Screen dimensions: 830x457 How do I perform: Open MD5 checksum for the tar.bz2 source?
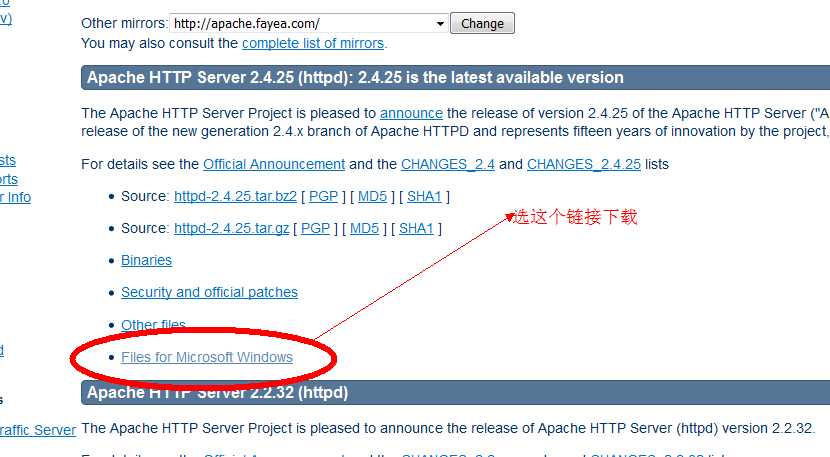[373, 196]
